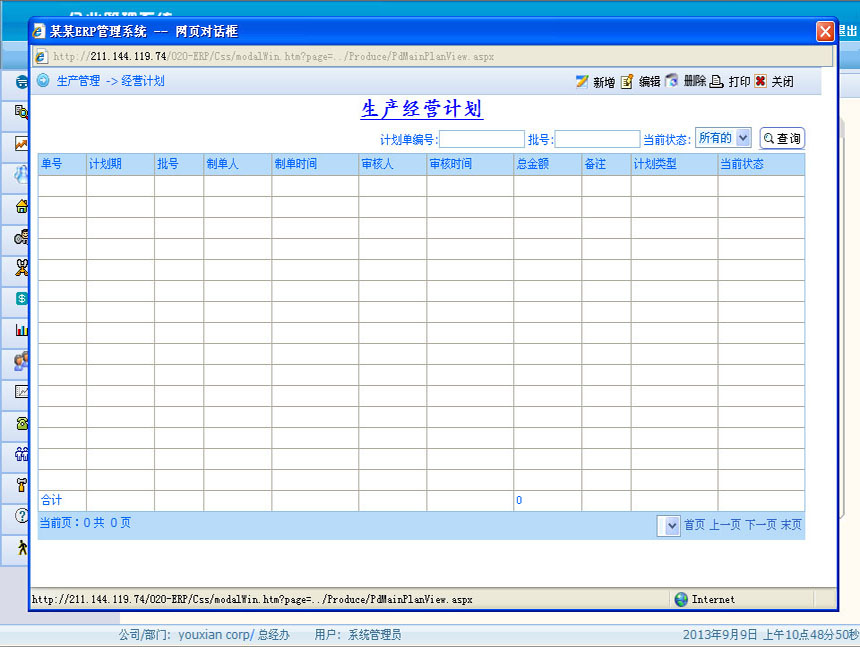This screenshot has width=860, height=647.
Task: Click the 新增 (Add new) toolbar icon
Action: click(582, 82)
